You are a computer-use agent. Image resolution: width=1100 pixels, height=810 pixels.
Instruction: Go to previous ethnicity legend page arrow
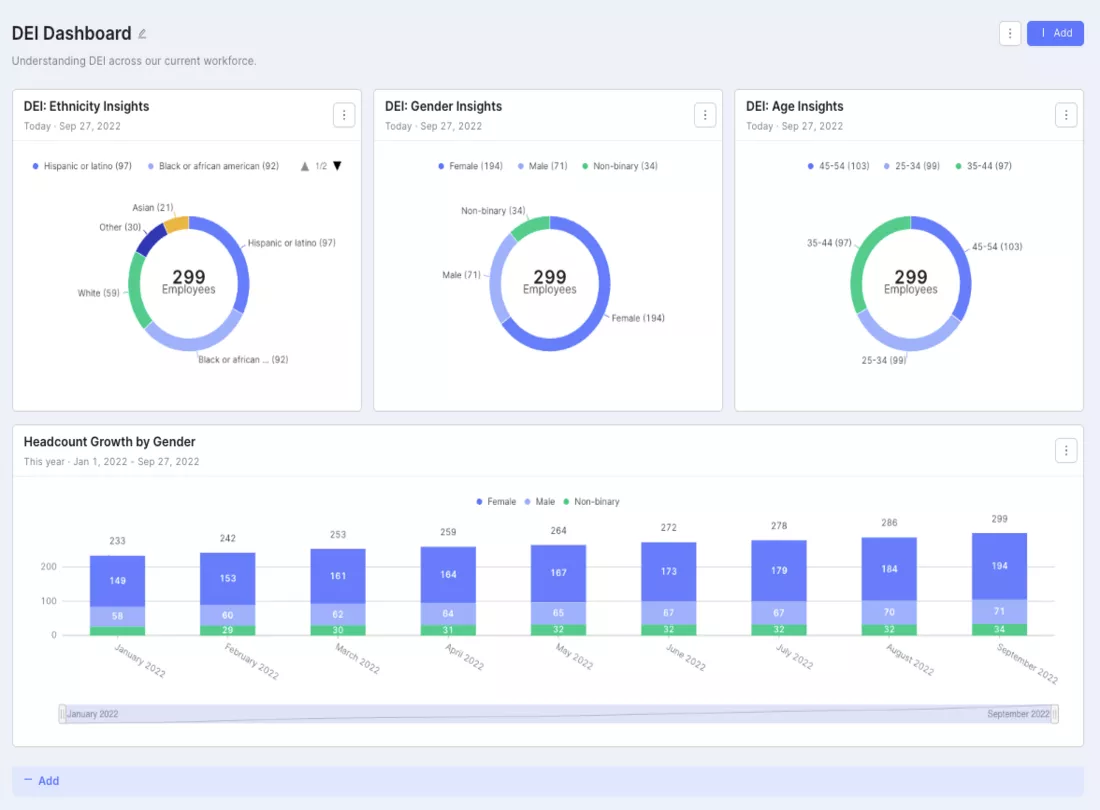click(x=304, y=166)
